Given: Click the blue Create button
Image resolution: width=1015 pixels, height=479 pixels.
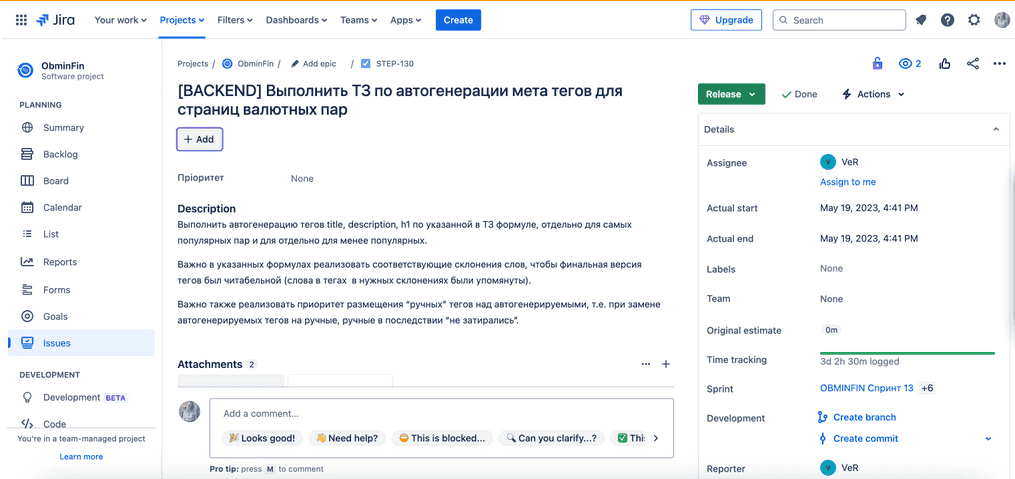Looking at the screenshot, I should pos(458,20).
